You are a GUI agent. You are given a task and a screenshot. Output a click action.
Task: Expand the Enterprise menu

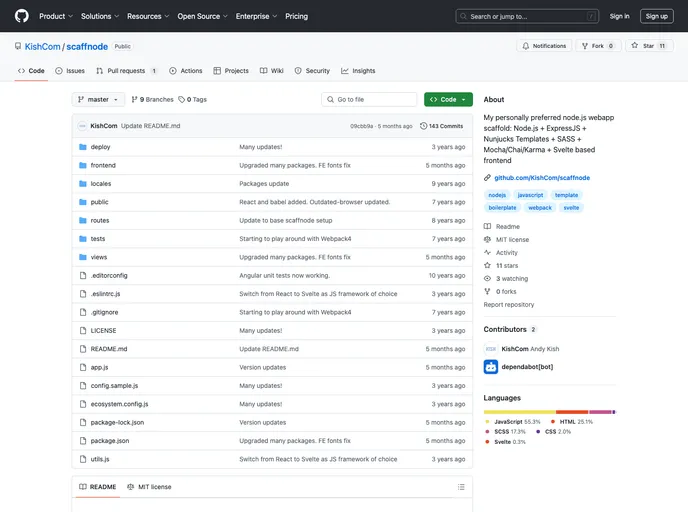click(x=256, y=16)
